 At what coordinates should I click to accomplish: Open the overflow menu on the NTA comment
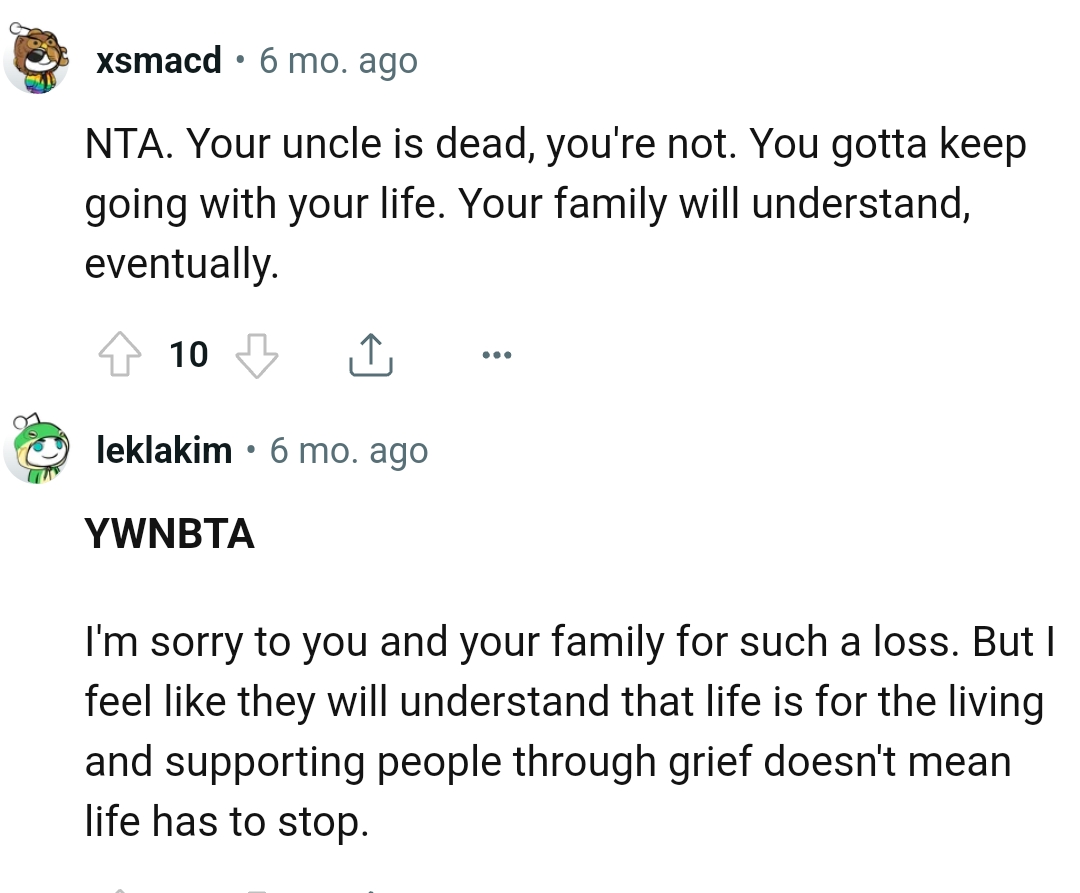497,354
